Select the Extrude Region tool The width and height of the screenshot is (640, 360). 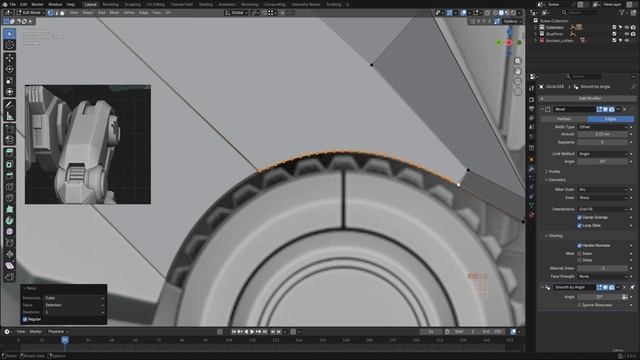(x=9, y=153)
